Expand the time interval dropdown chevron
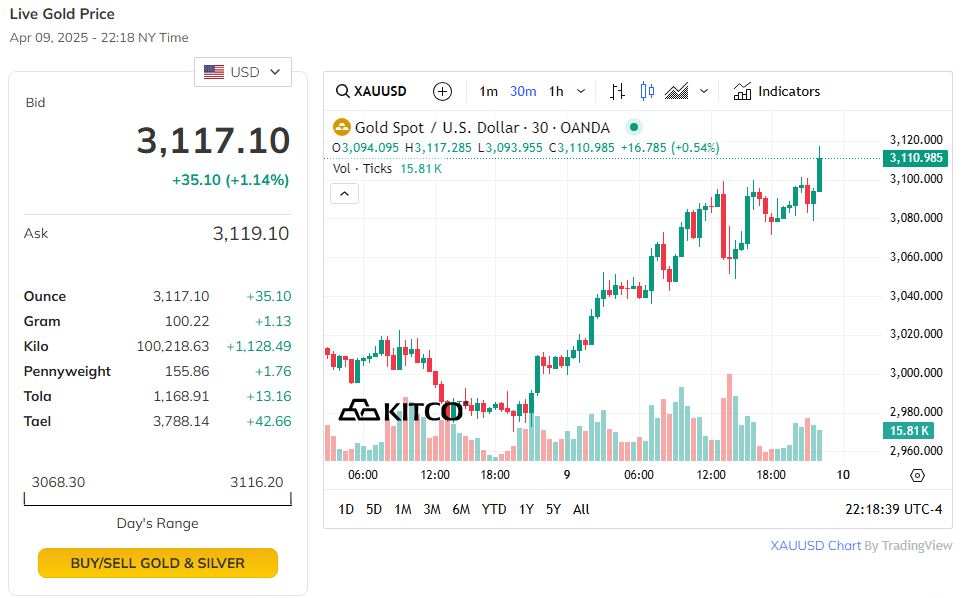 (581, 92)
